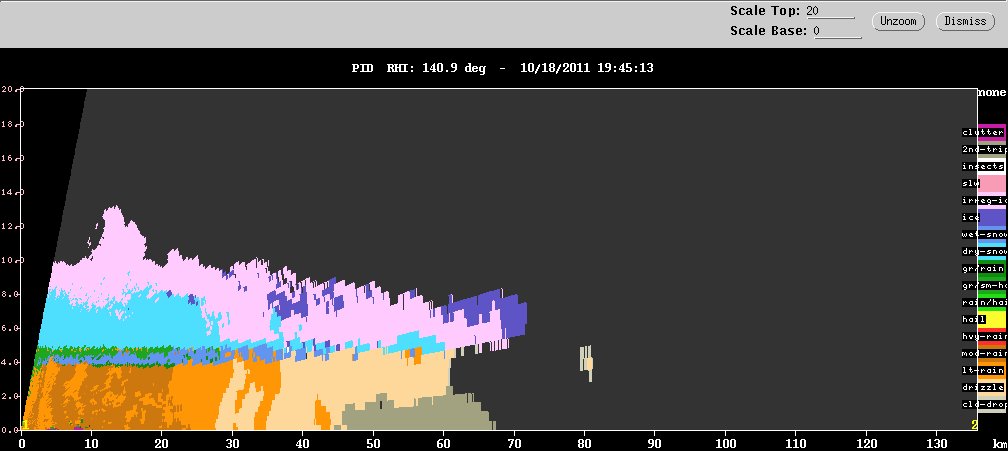Select the insects legend entry
1008x451 pixels.
coord(983,166)
